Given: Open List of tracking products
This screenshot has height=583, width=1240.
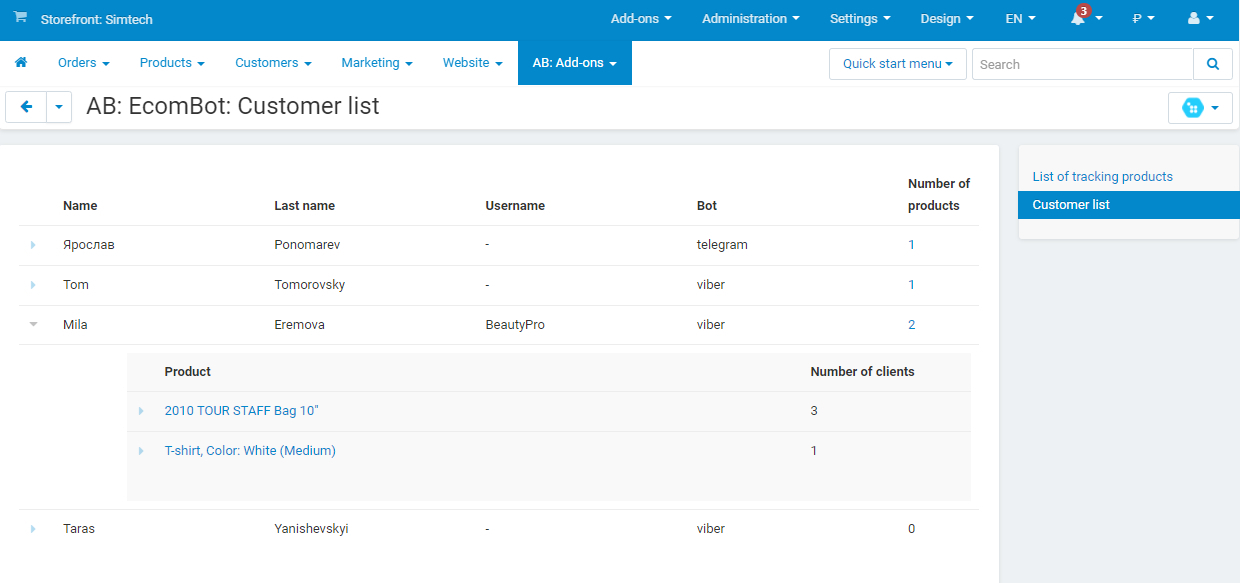Looking at the screenshot, I should [1102, 176].
